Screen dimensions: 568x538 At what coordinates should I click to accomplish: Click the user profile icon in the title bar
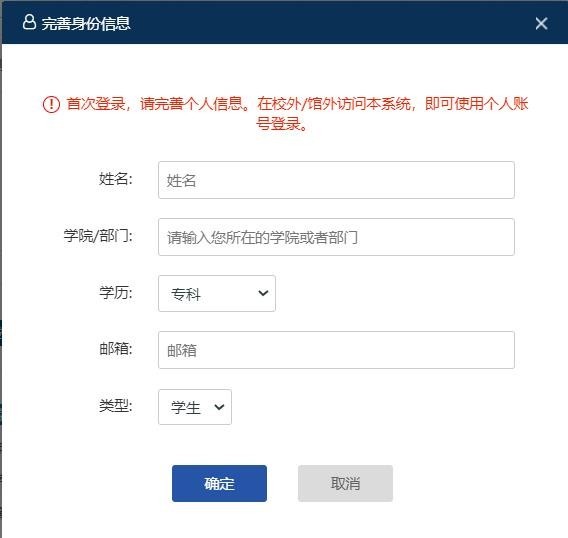tap(29, 22)
